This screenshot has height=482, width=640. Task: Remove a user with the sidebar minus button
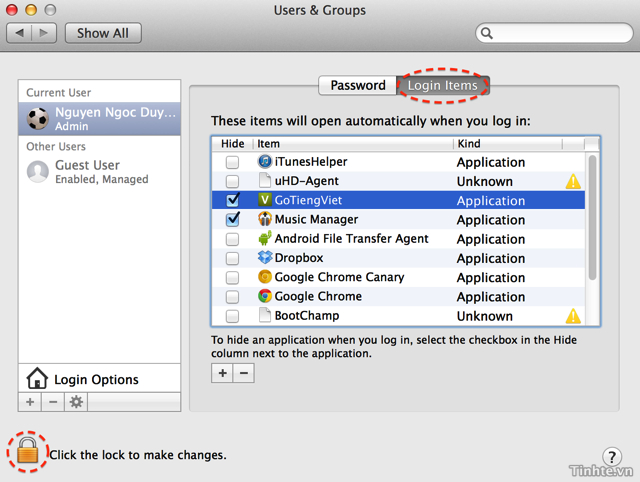point(53,402)
